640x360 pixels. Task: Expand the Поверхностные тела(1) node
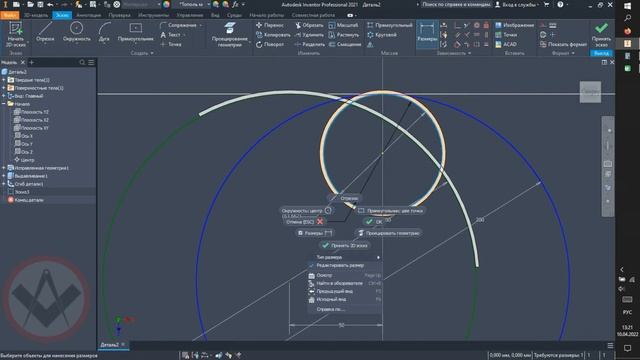[x=4, y=88]
